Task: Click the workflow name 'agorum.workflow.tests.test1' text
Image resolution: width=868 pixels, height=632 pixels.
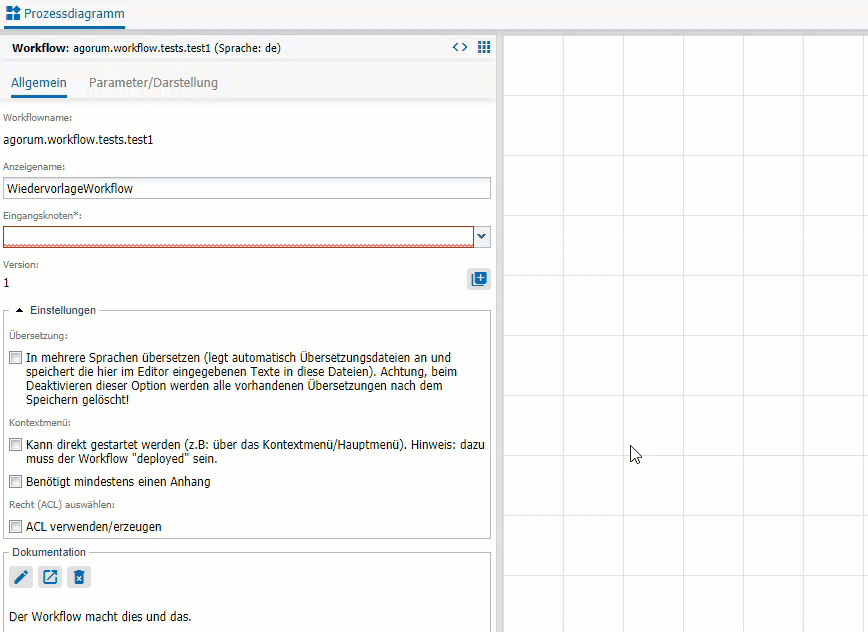Action: pyautogui.click(x=78, y=140)
